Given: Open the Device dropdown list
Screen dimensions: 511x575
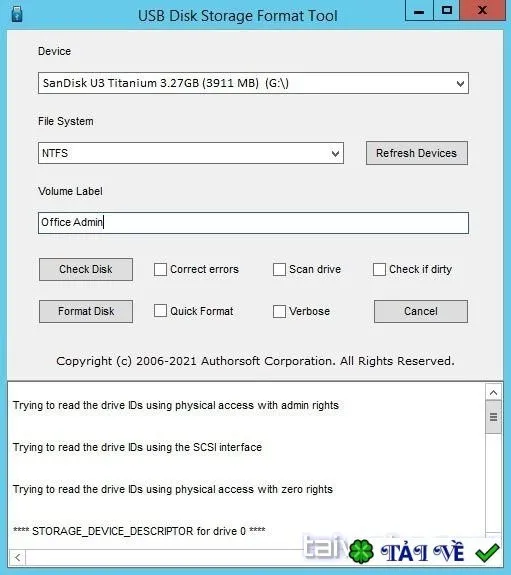Looking at the screenshot, I should coord(253,83).
